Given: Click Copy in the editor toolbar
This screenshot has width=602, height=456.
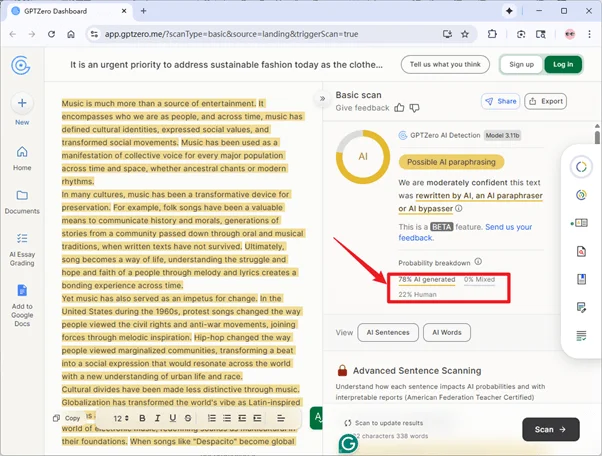Looking at the screenshot, I should (67, 418).
